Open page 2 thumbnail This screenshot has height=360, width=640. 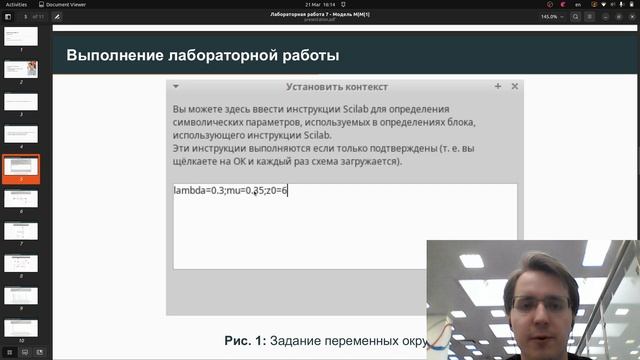(21, 69)
